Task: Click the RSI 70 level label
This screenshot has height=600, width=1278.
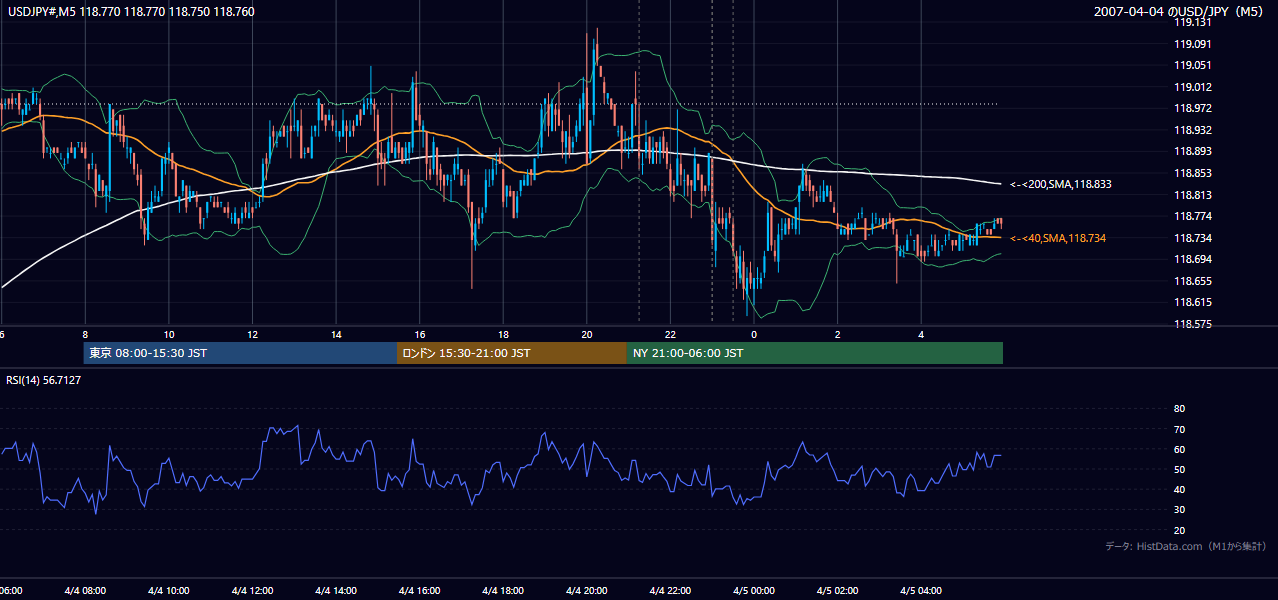Action: [x=1179, y=429]
